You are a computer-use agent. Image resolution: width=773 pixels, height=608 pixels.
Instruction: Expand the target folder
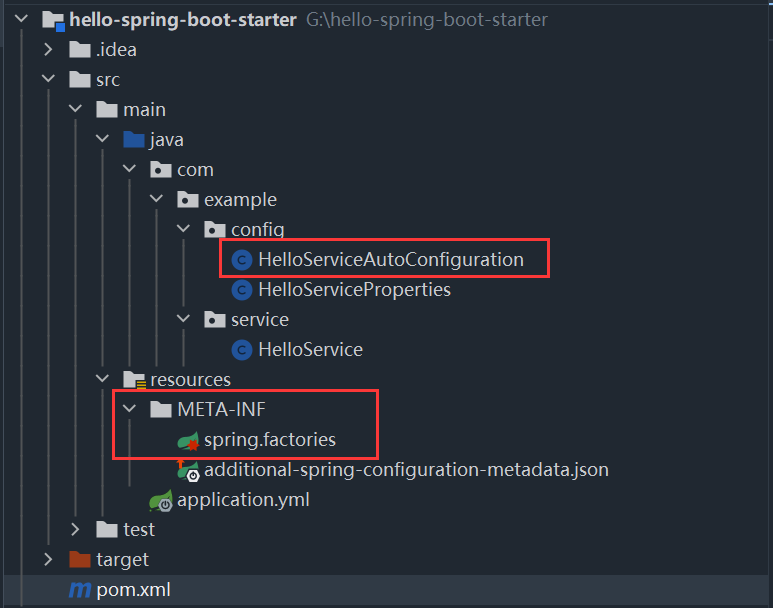pos(48,560)
